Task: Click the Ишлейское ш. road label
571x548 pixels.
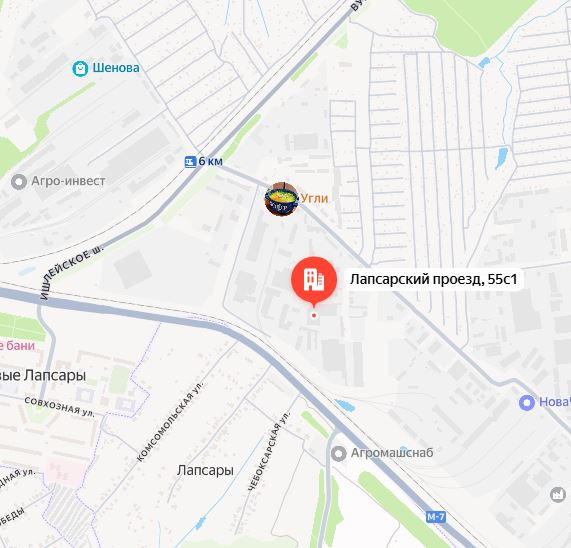Action: [x=72, y=272]
